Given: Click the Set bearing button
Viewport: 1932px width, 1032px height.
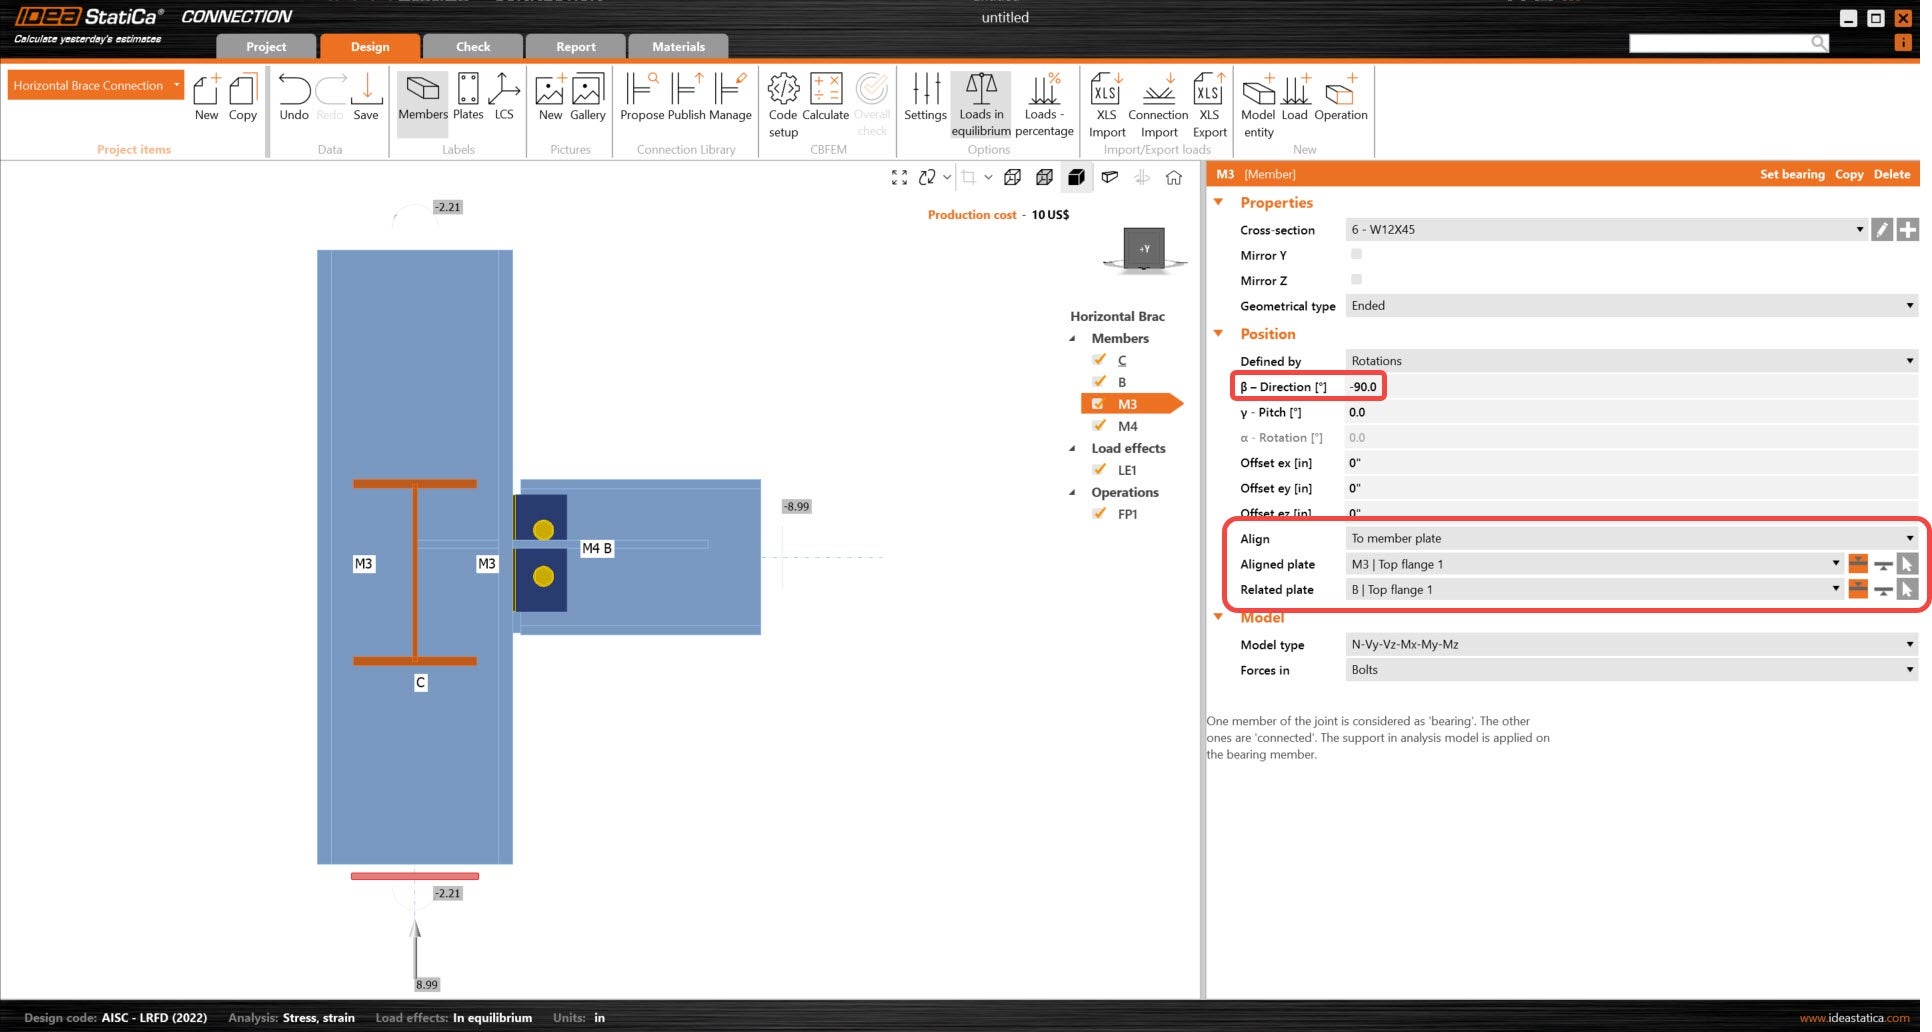Looking at the screenshot, I should pyautogui.click(x=1791, y=174).
